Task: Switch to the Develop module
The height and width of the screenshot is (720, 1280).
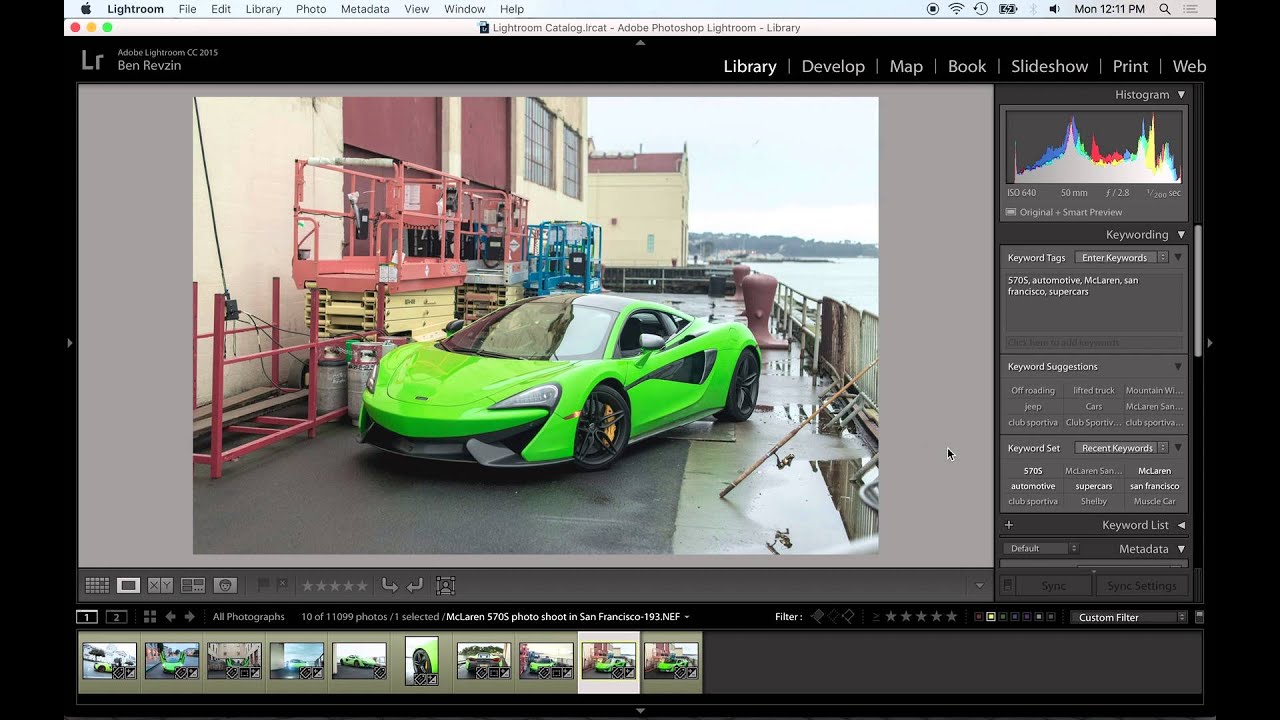Action: tap(833, 66)
